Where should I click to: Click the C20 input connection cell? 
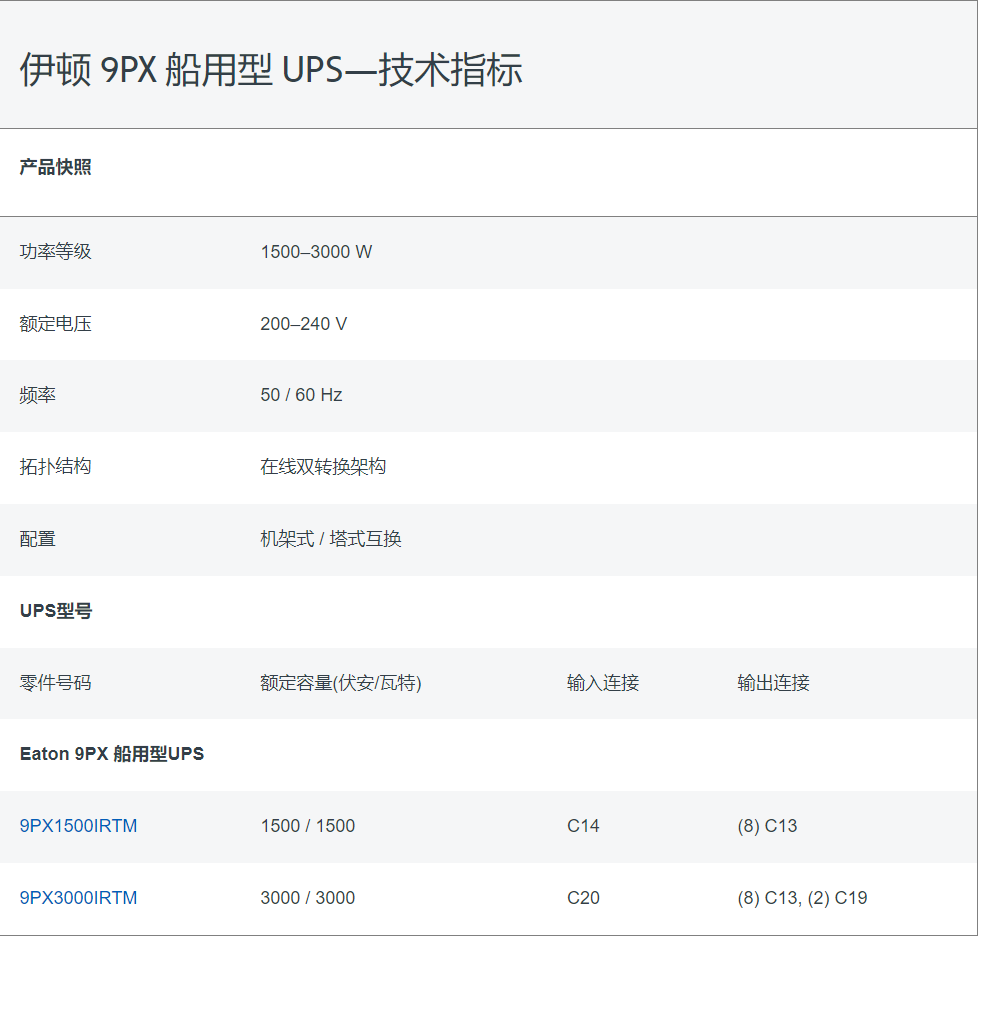pos(583,898)
